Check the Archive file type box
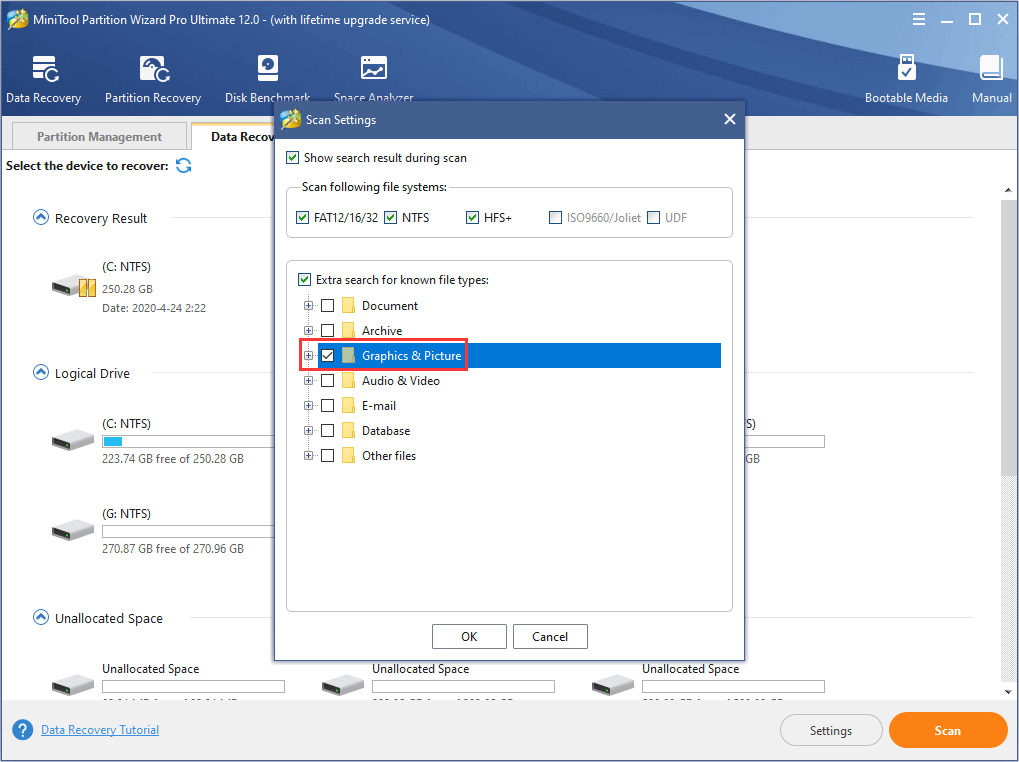The image size is (1019, 762). (x=328, y=330)
